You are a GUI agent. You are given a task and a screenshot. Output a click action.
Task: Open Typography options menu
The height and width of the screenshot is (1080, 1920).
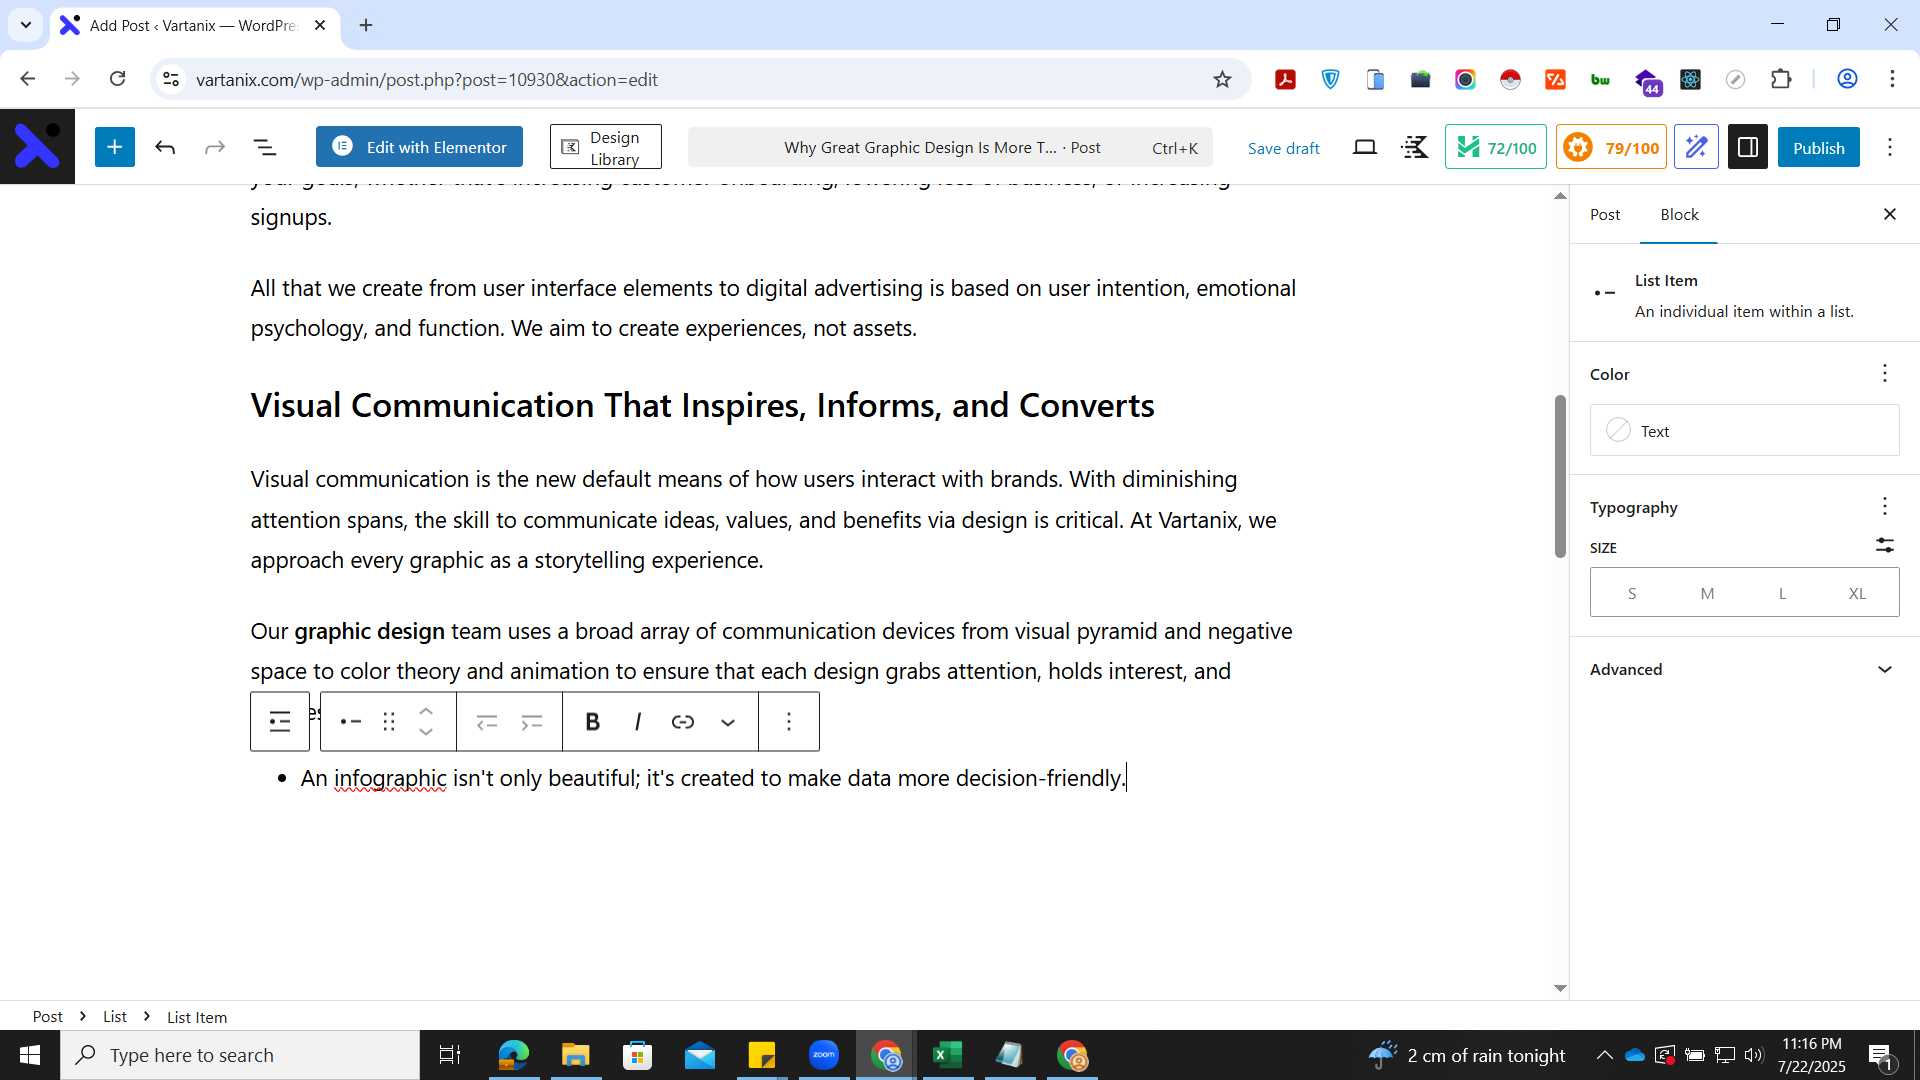tap(1884, 506)
